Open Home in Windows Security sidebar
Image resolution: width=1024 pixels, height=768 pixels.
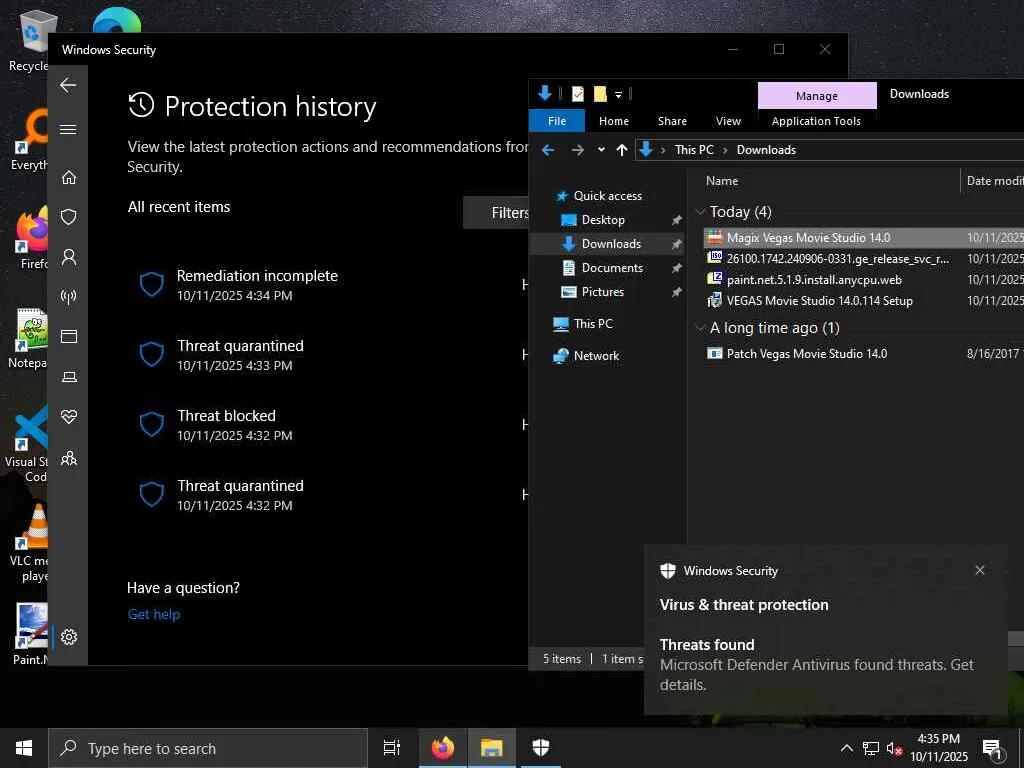pyautogui.click(x=69, y=177)
